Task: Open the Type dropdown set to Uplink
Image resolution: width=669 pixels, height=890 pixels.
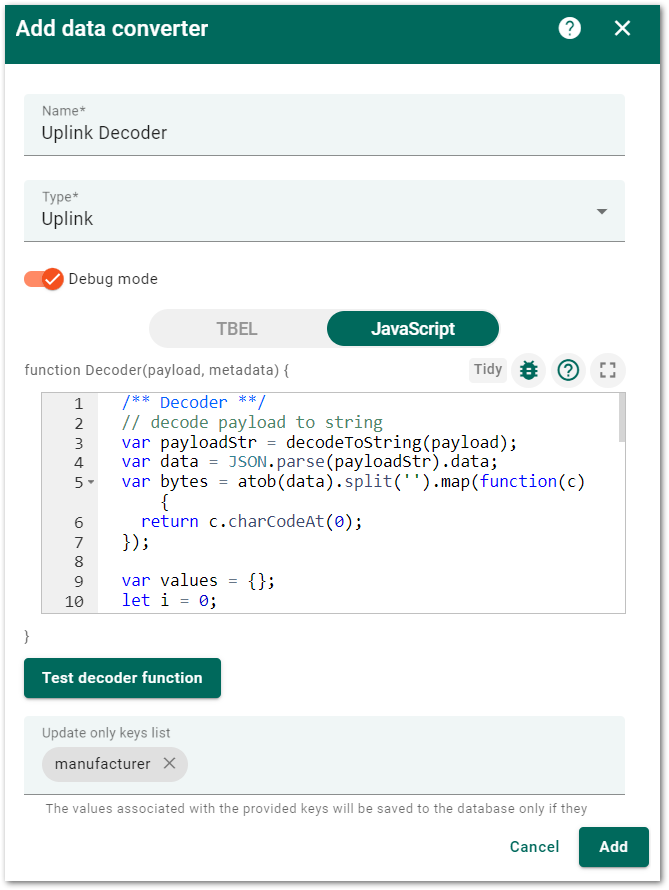Action: pyautogui.click(x=324, y=211)
